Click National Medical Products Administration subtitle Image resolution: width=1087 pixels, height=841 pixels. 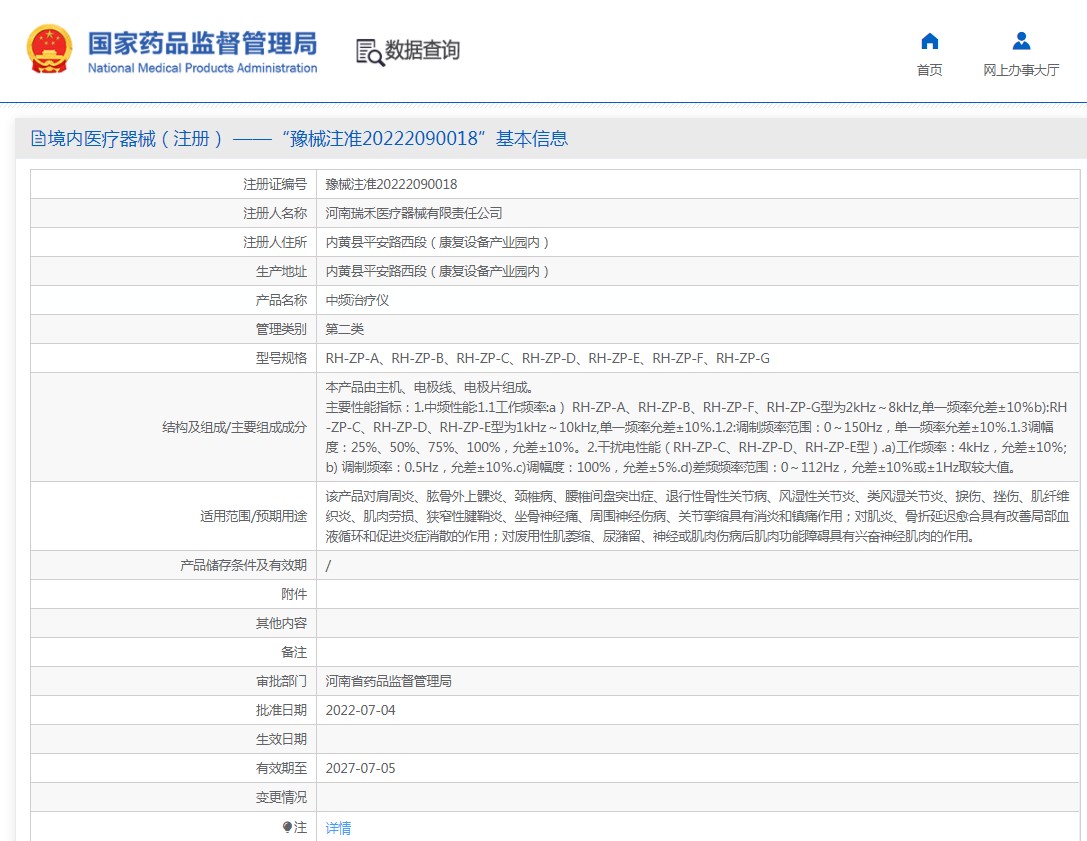click(202, 68)
